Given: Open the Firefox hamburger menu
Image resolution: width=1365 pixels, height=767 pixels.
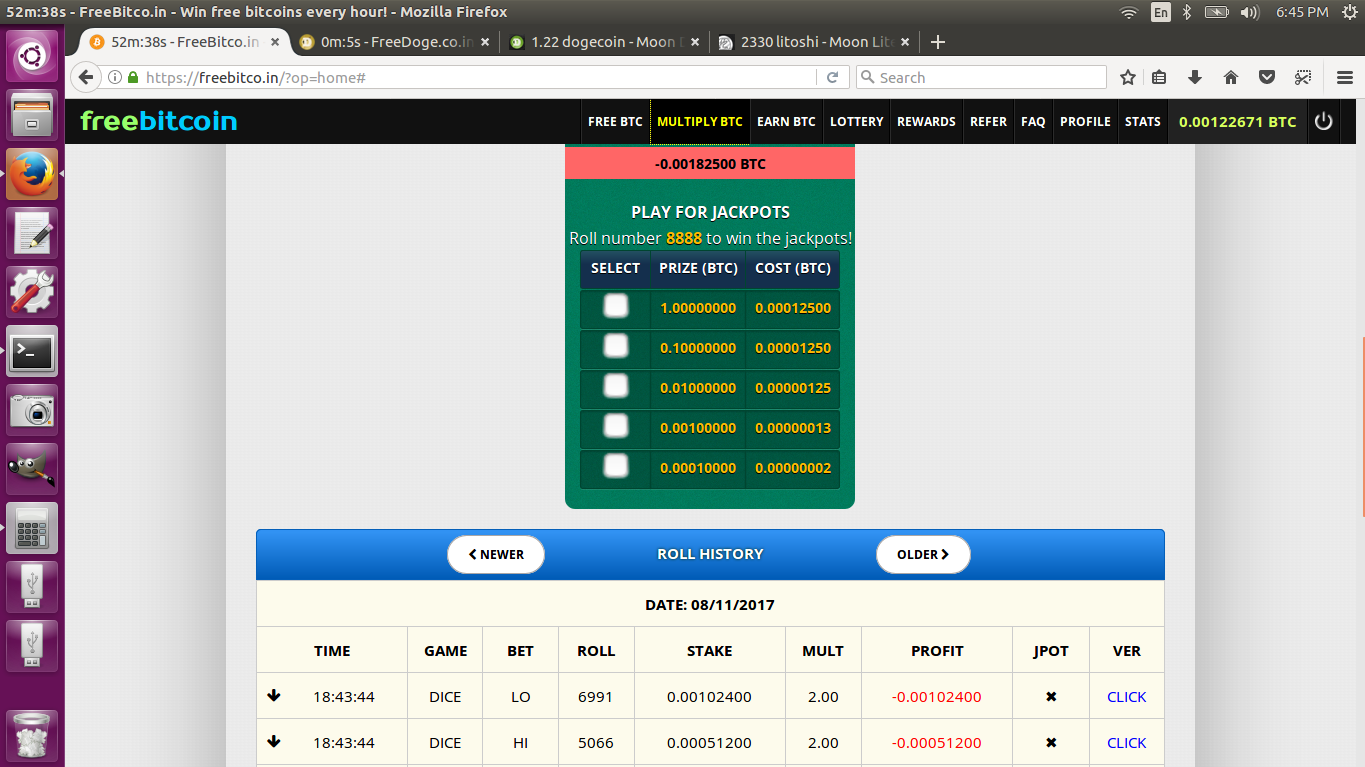Looking at the screenshot, I should point(1344,77).
